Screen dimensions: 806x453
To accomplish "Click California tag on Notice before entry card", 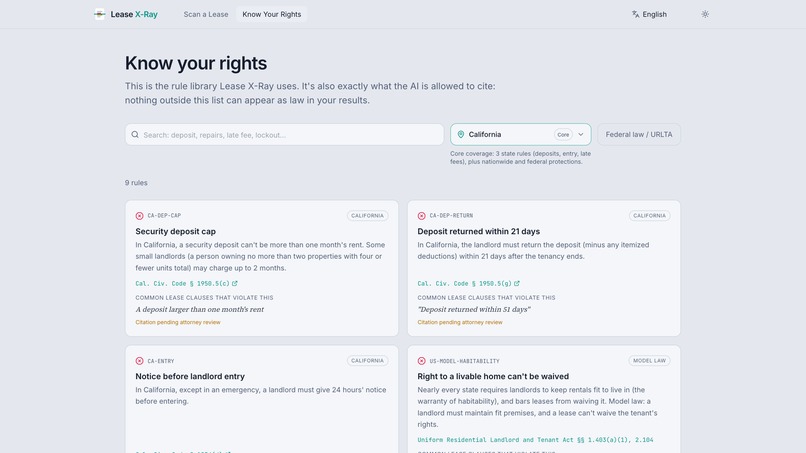I will point(368,361).
